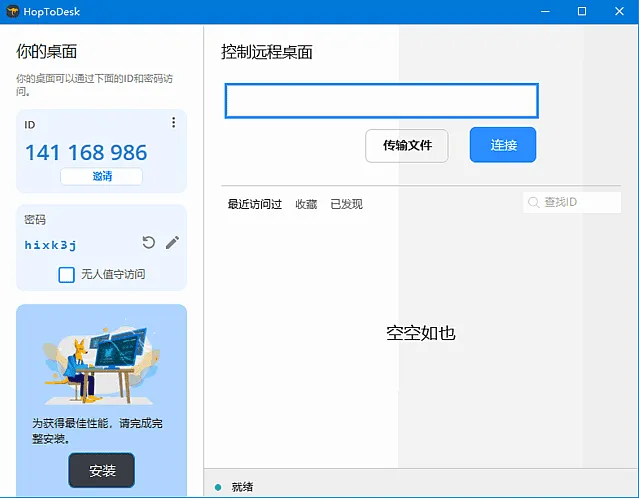
Task: Switch to the 最近访问过 tab
Action: 255,204
